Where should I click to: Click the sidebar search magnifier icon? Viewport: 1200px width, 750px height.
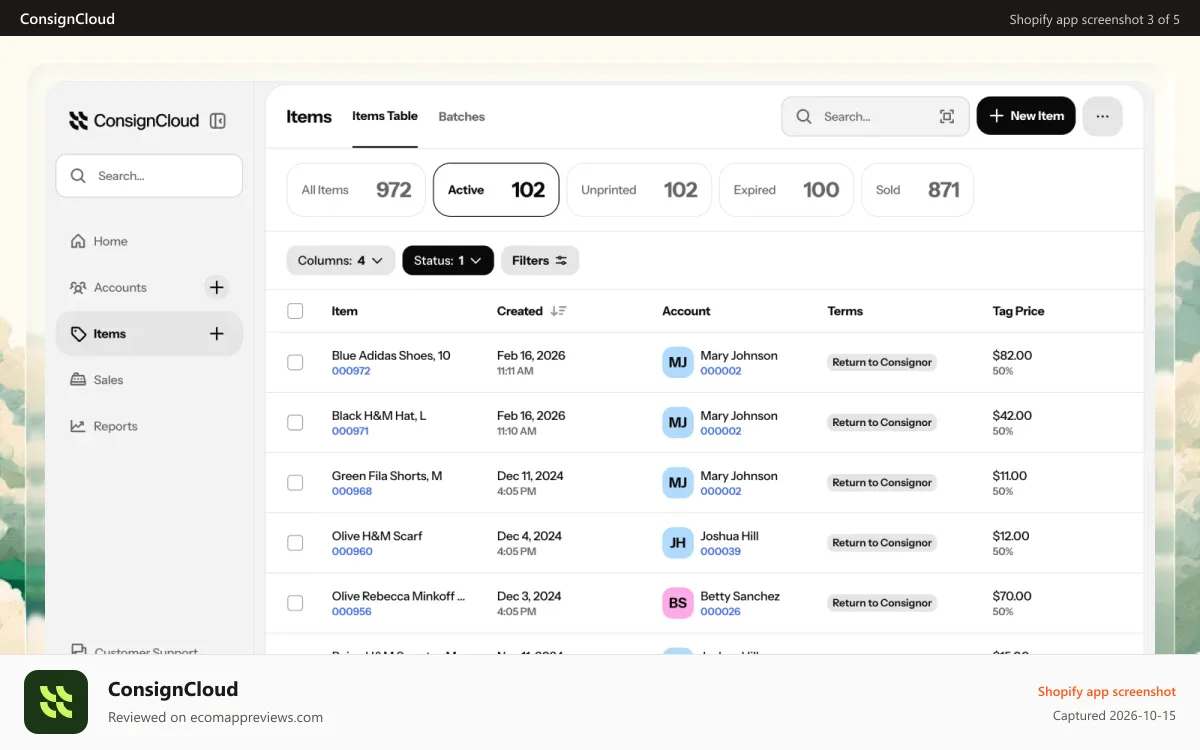tap(78, 176)
